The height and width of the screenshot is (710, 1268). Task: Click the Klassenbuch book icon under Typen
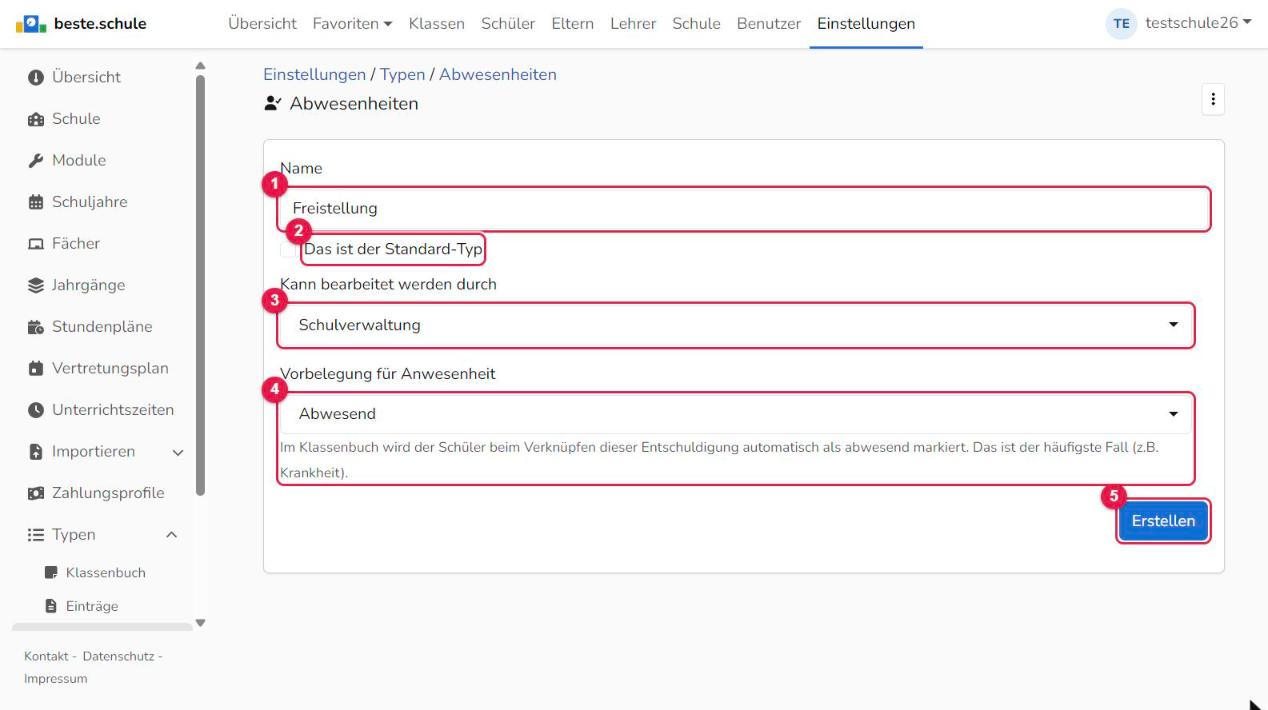[x=51, y=573]
